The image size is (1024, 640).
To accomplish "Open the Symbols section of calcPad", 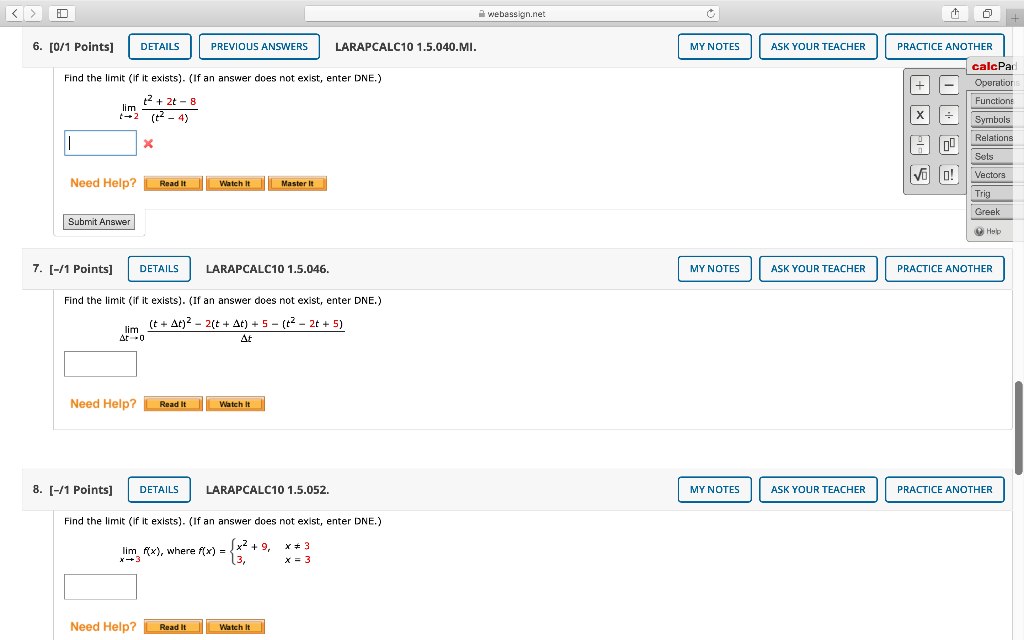I will (x=991, y=119).
